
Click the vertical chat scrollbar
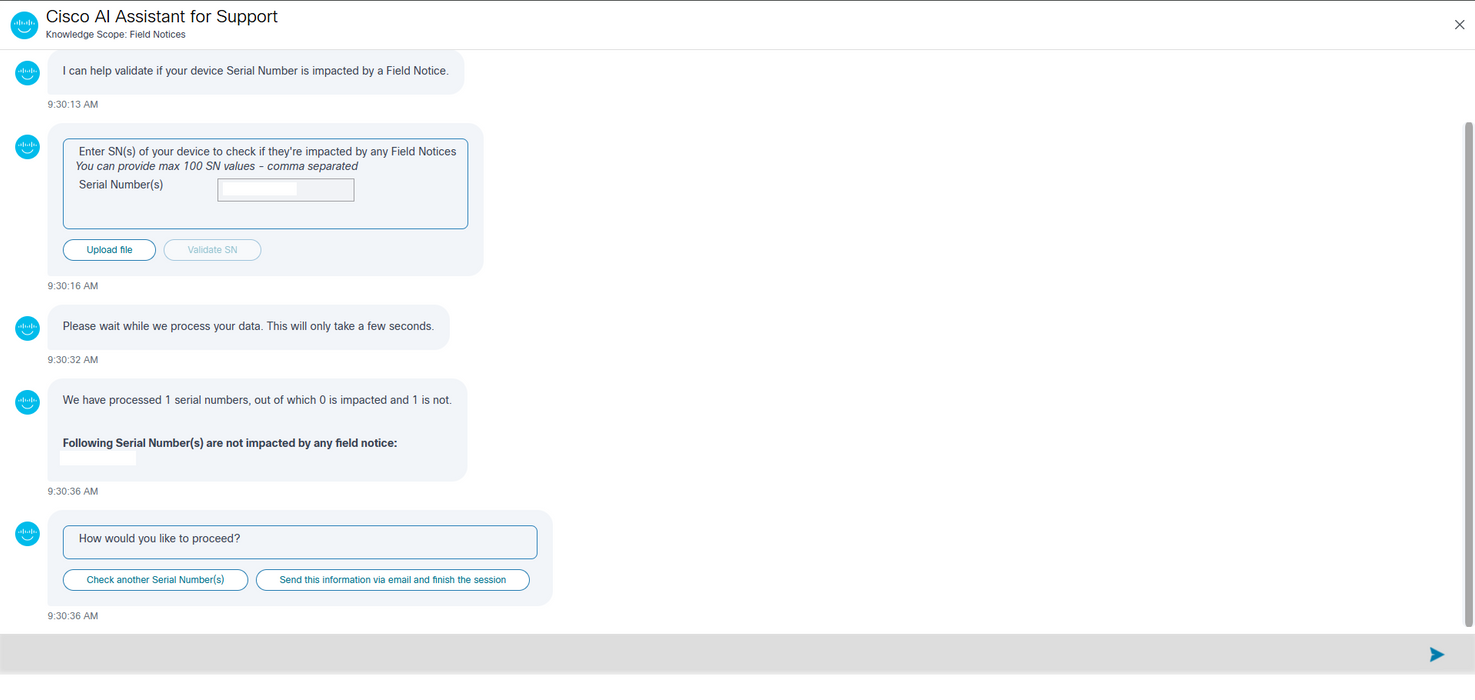pos(1468,375)
